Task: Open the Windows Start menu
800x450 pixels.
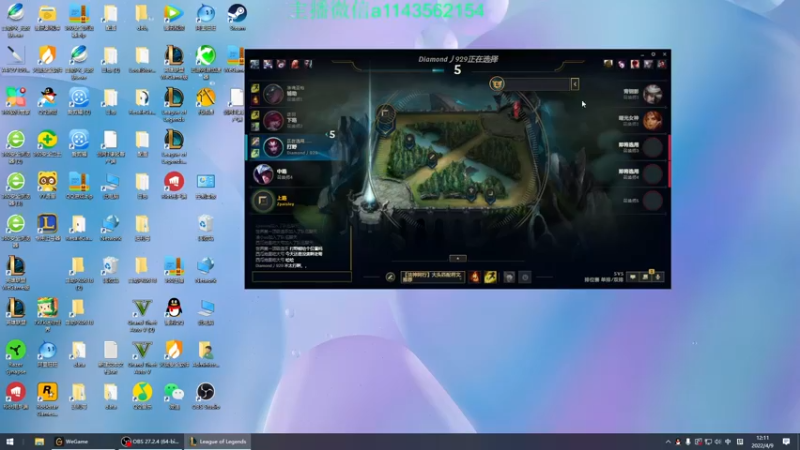Action: click(x=10, y=442)
